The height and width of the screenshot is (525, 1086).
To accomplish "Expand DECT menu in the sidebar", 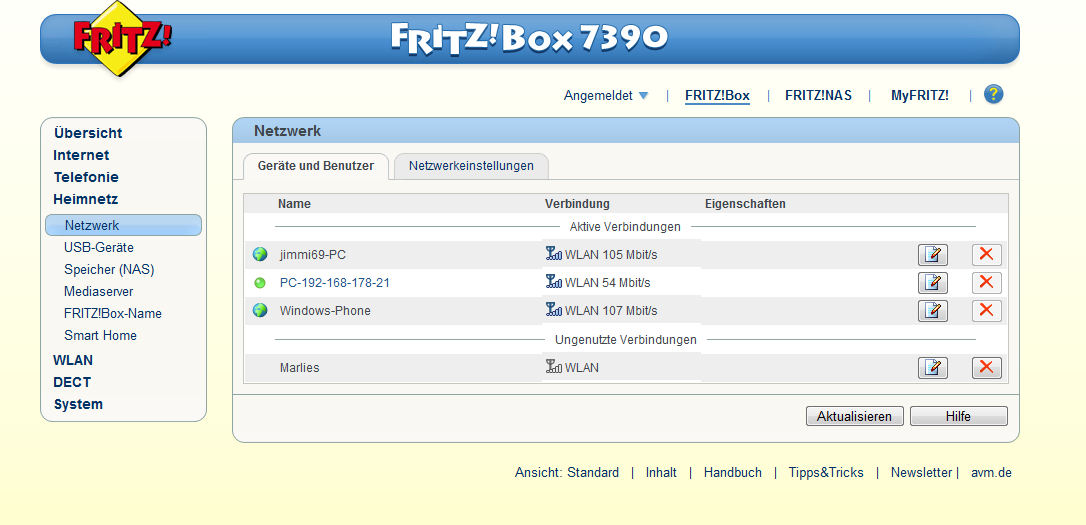I will (72, 382).
